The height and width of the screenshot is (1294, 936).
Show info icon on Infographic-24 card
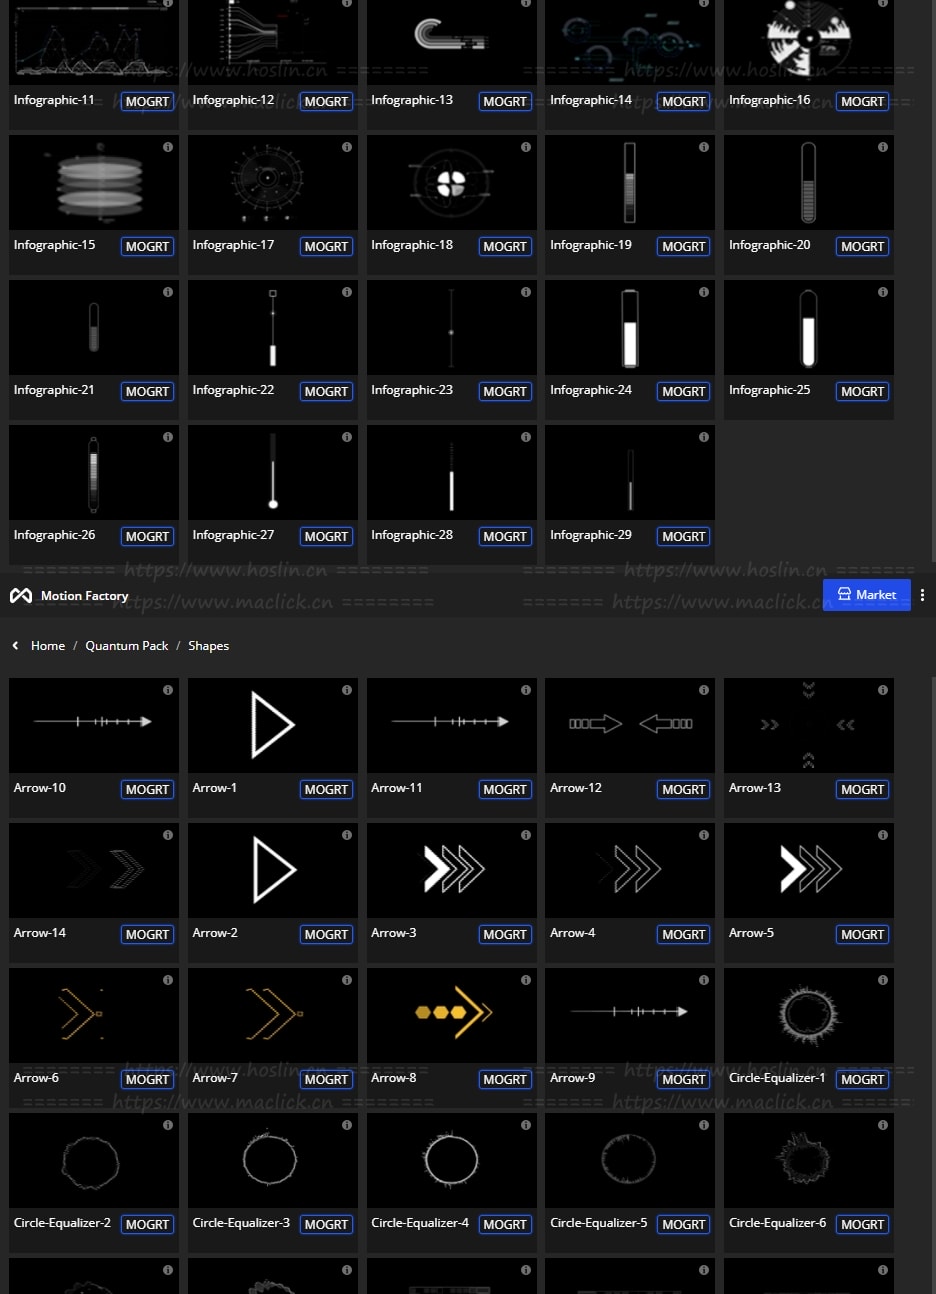(x=704, y=292)
